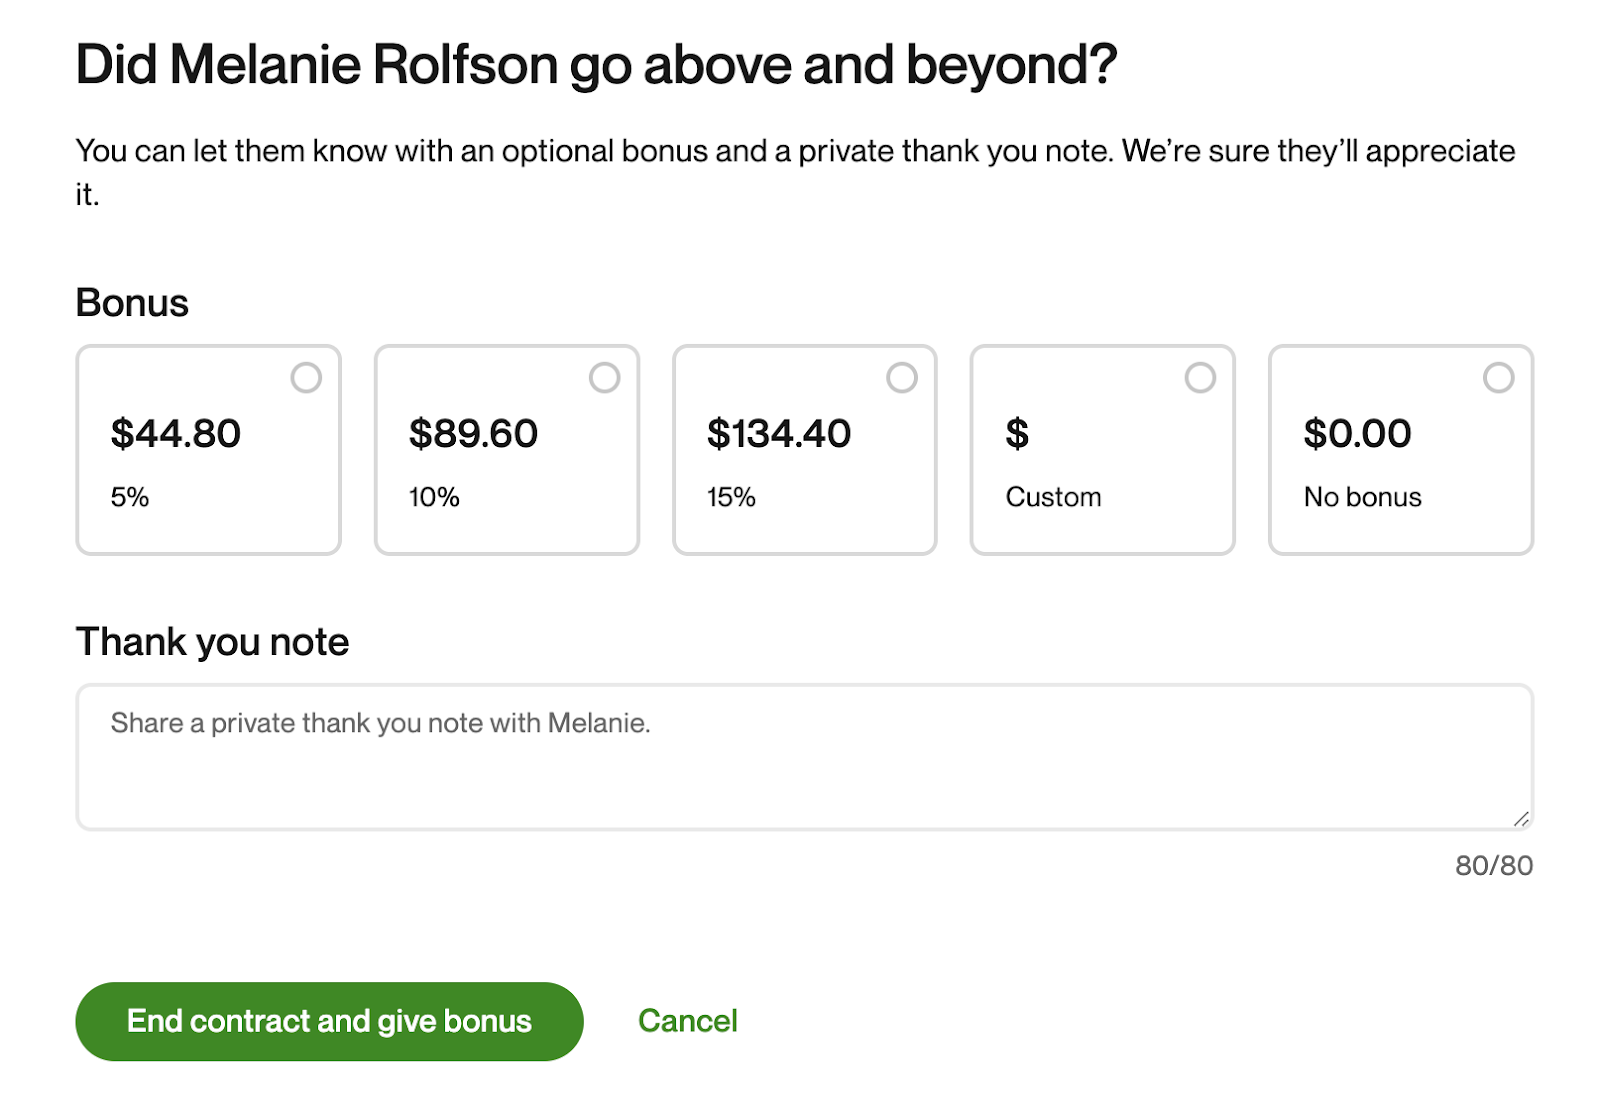Click the 5% label text

click(x=130, y=497)
